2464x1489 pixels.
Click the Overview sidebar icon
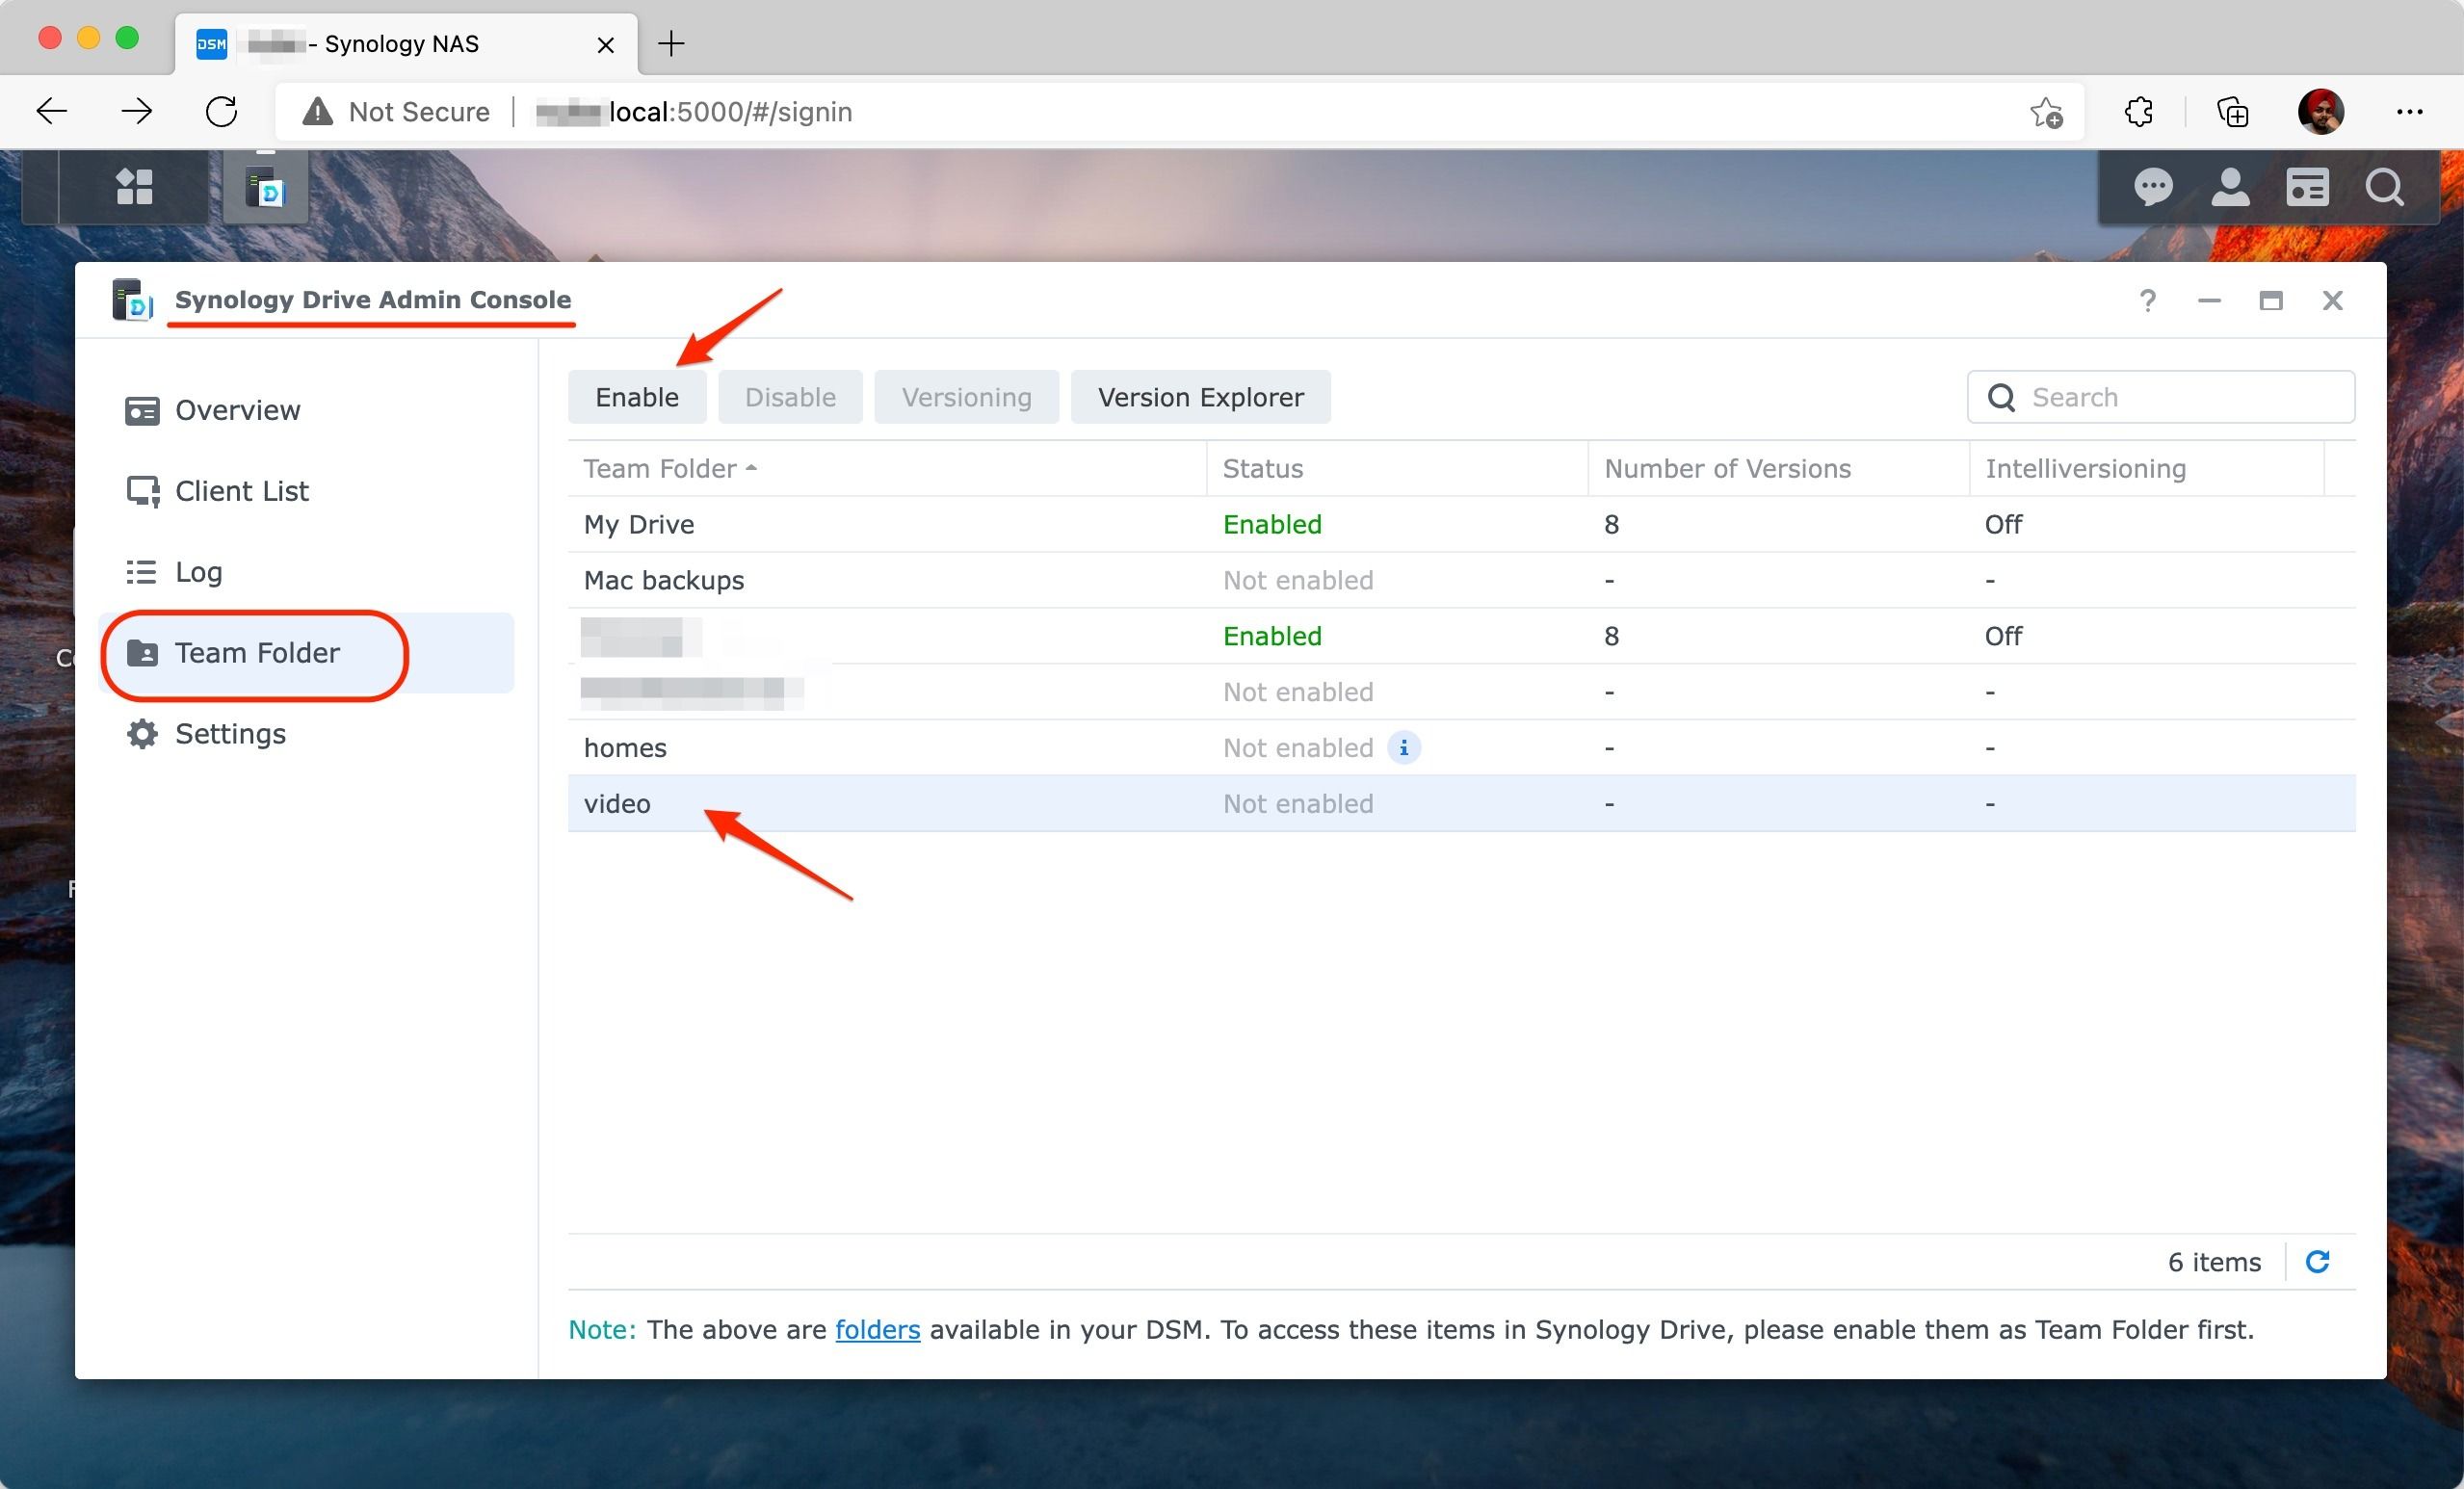pyautogui.click(x=143, y=410)
